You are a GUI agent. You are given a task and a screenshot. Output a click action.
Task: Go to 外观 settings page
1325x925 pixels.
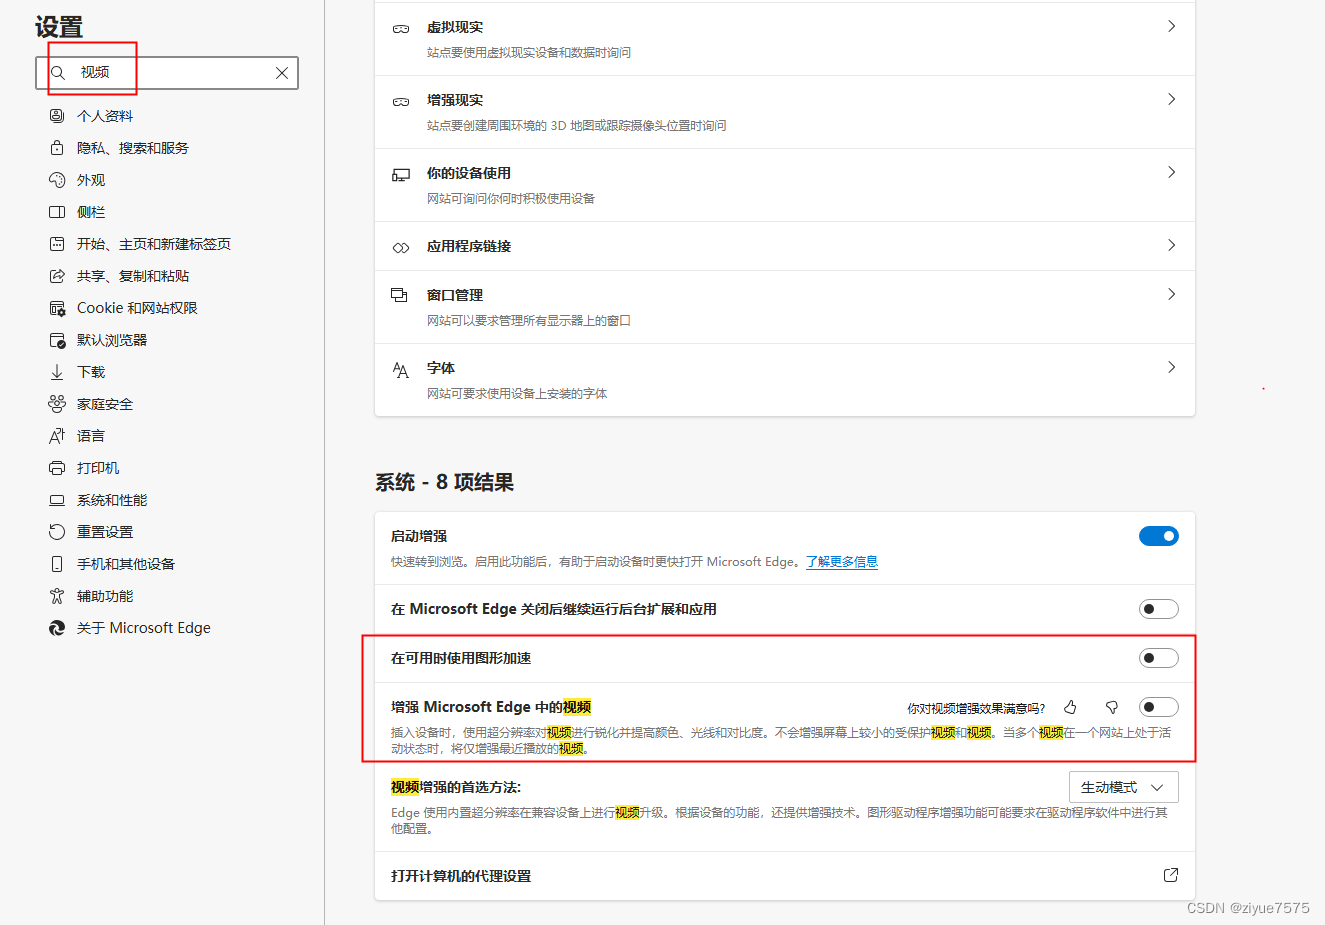click(x=90, y=180)
